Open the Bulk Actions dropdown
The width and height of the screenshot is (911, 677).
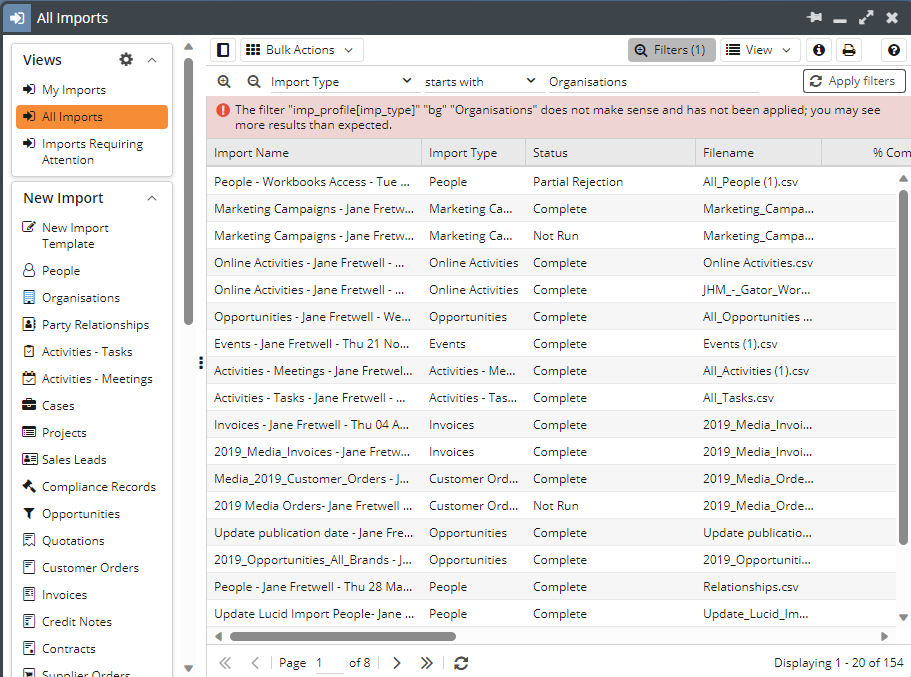click(302, 50)
